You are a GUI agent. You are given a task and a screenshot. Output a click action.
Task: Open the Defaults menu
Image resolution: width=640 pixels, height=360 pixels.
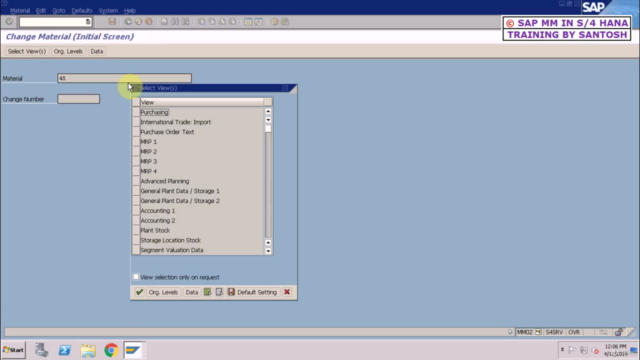82,11
